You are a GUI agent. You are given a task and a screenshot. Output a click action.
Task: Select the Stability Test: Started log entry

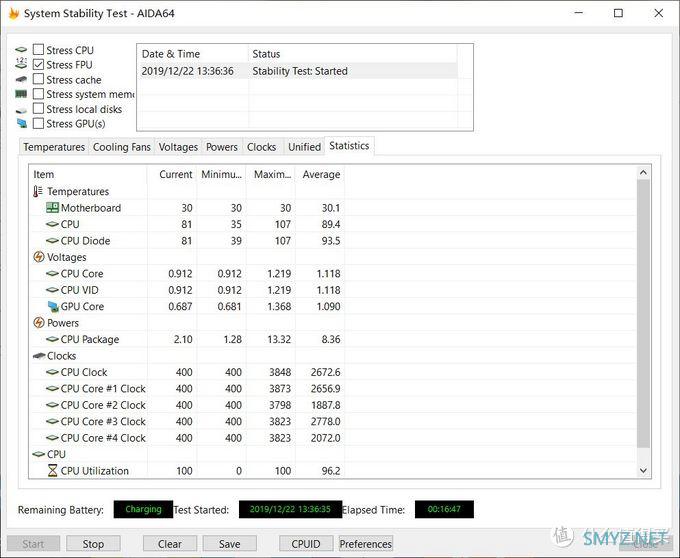(298, 71)
